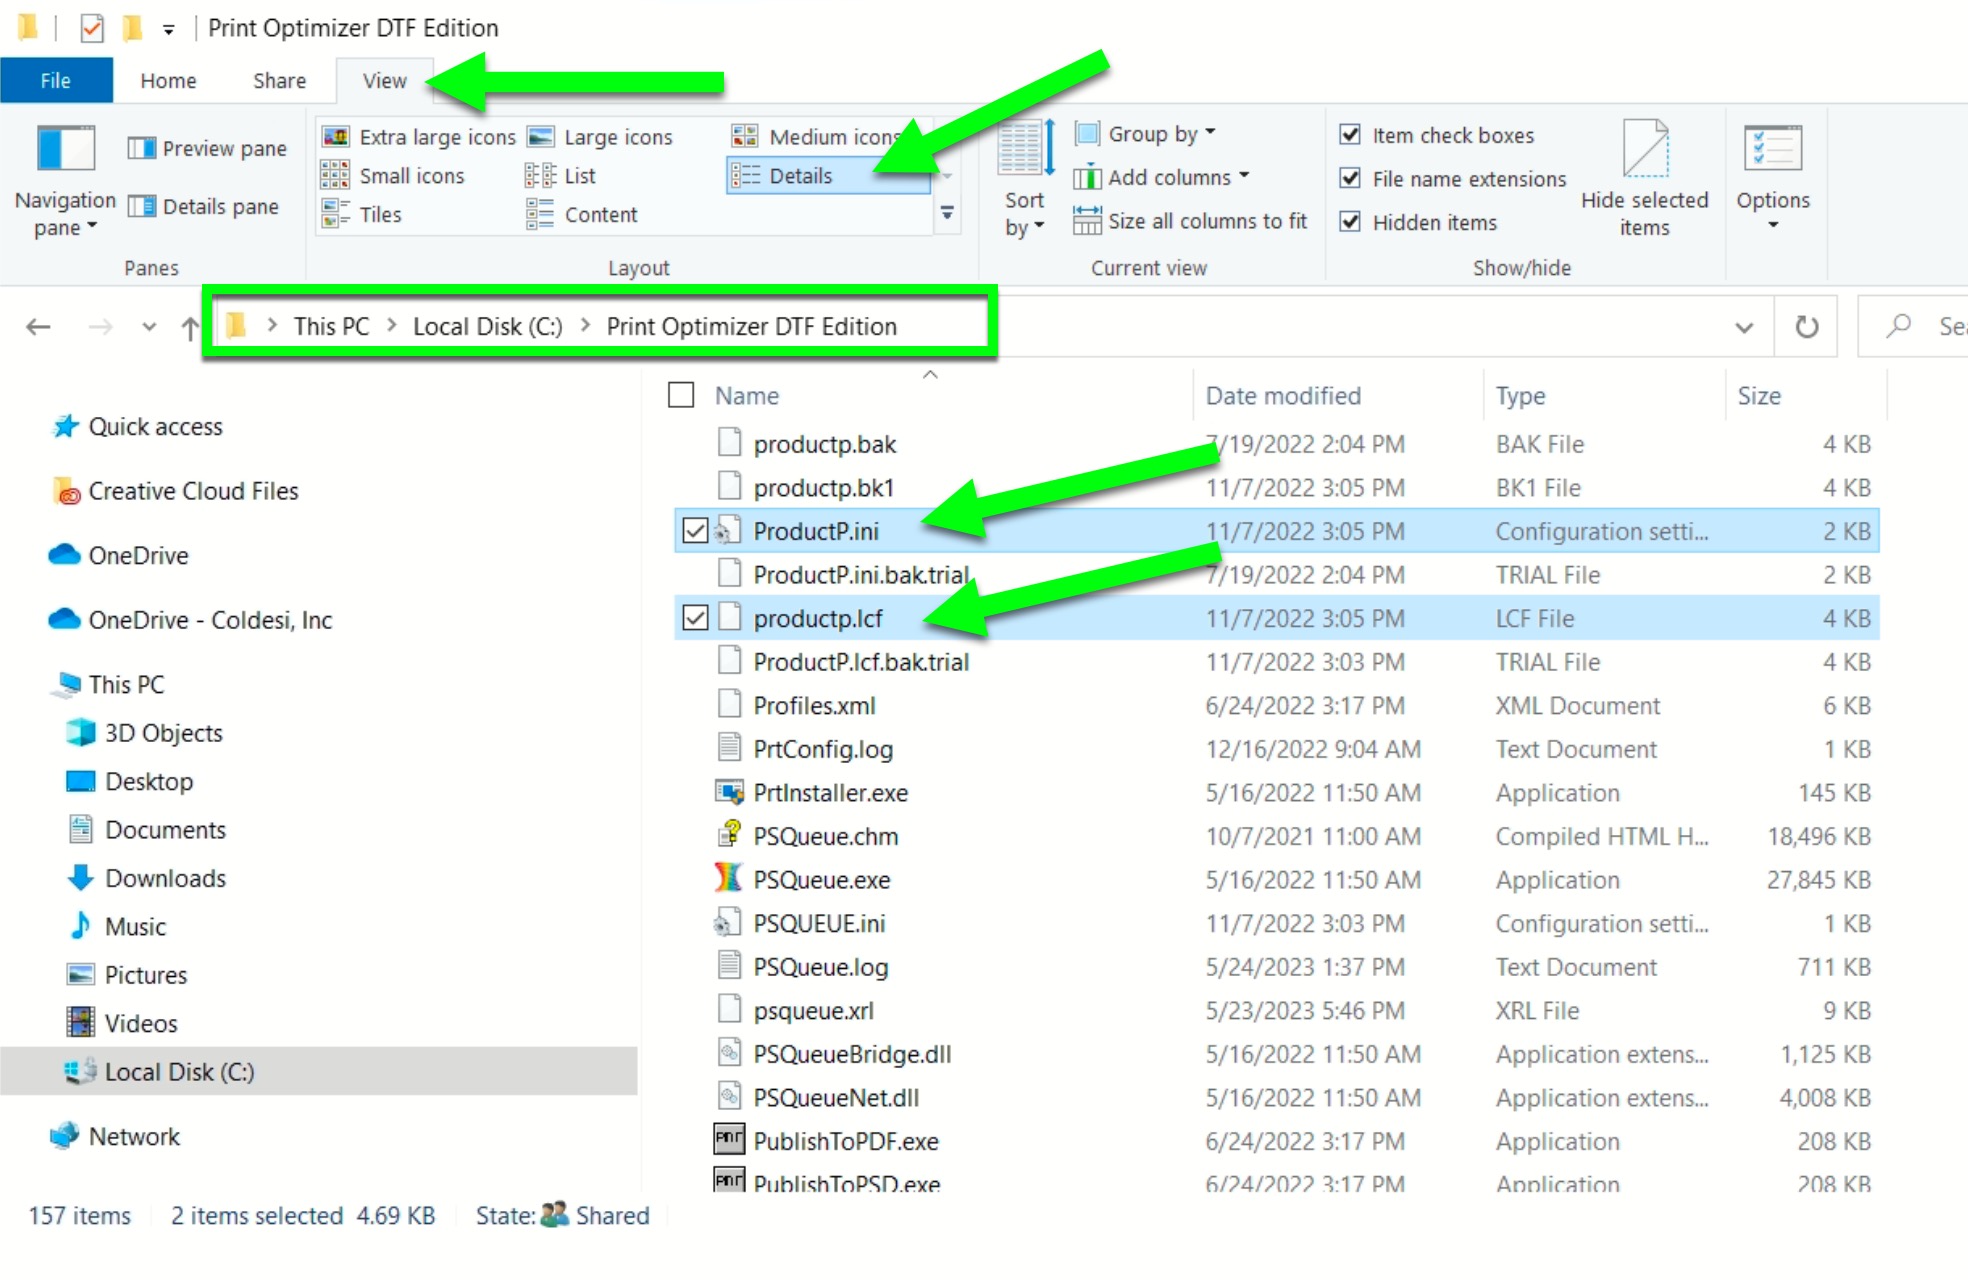Image resolution: width=1968 pixels, height=1280 pixels.
Task: Click the PSQueue.exe application icon
Action: point(728,879)
